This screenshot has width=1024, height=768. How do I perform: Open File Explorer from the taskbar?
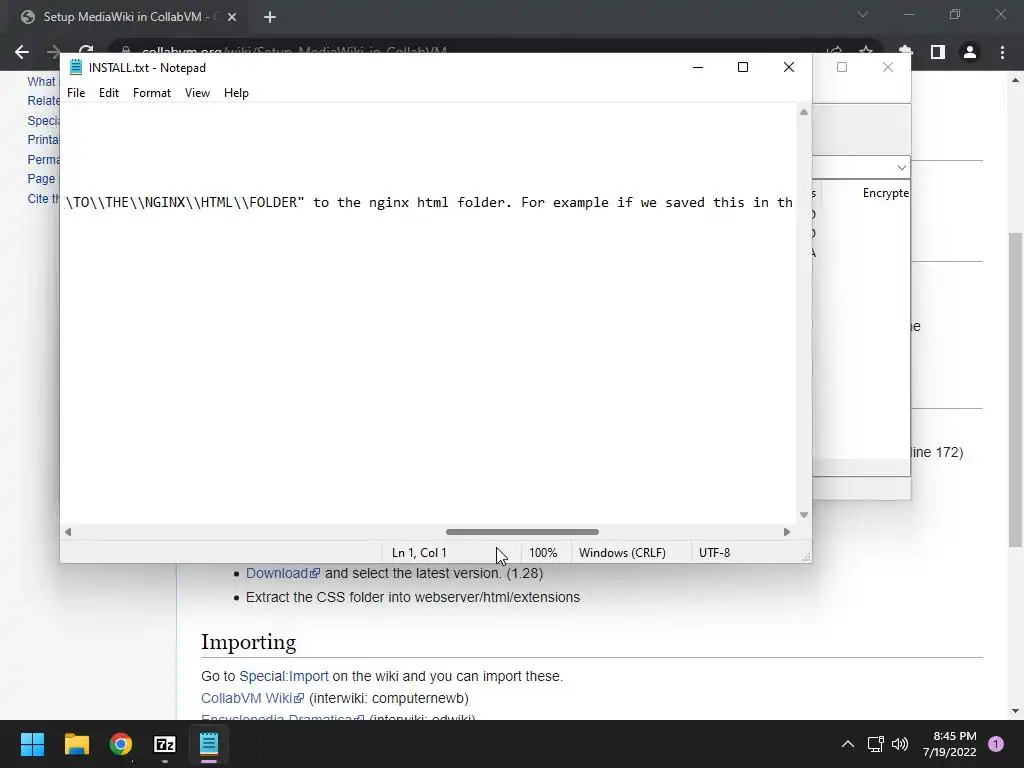click(76, 744)
